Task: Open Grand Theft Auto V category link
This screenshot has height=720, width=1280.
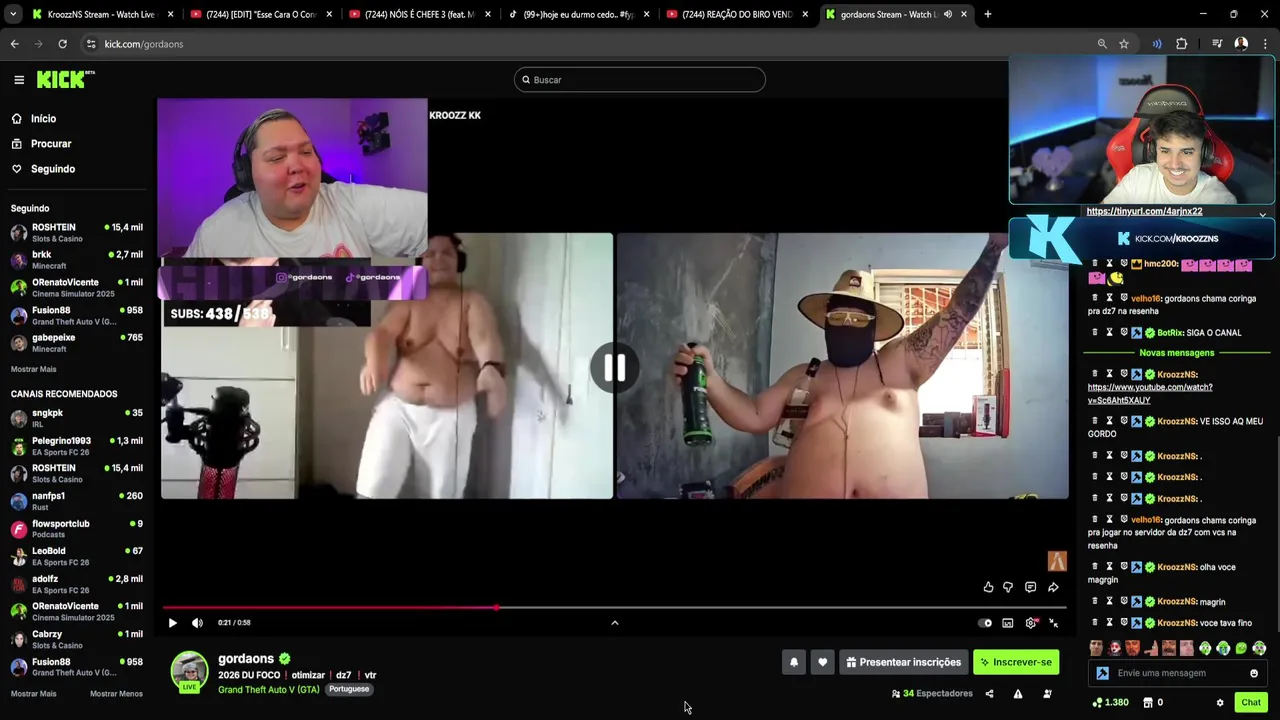Action: [x=269, y=689]
